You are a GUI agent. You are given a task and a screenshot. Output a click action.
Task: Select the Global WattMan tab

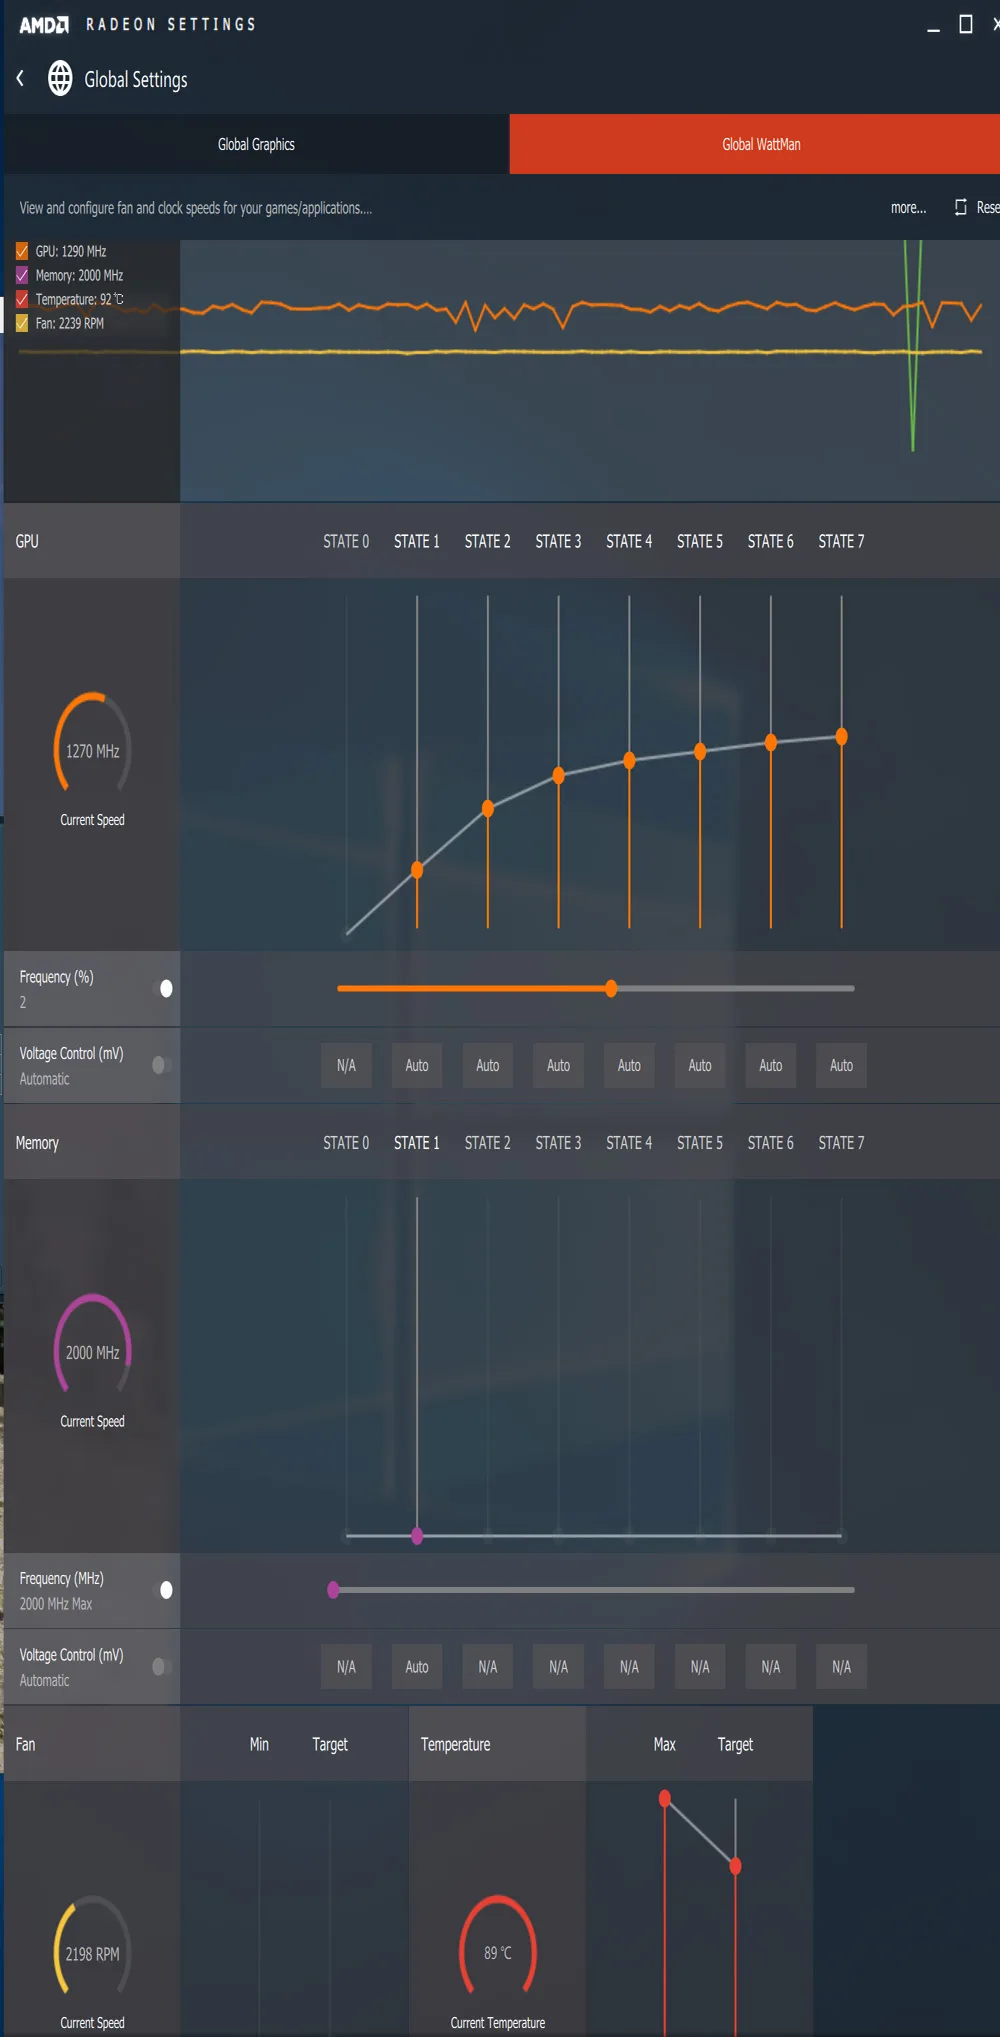click(755, 144)
